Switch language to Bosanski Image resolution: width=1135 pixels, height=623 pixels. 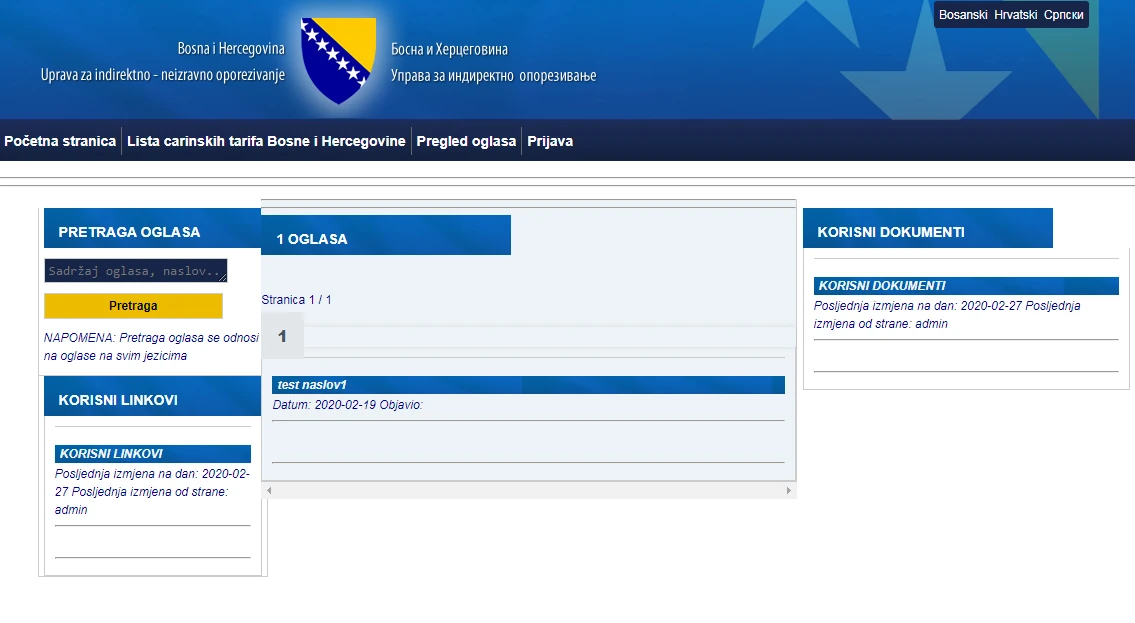coord(963,14)
